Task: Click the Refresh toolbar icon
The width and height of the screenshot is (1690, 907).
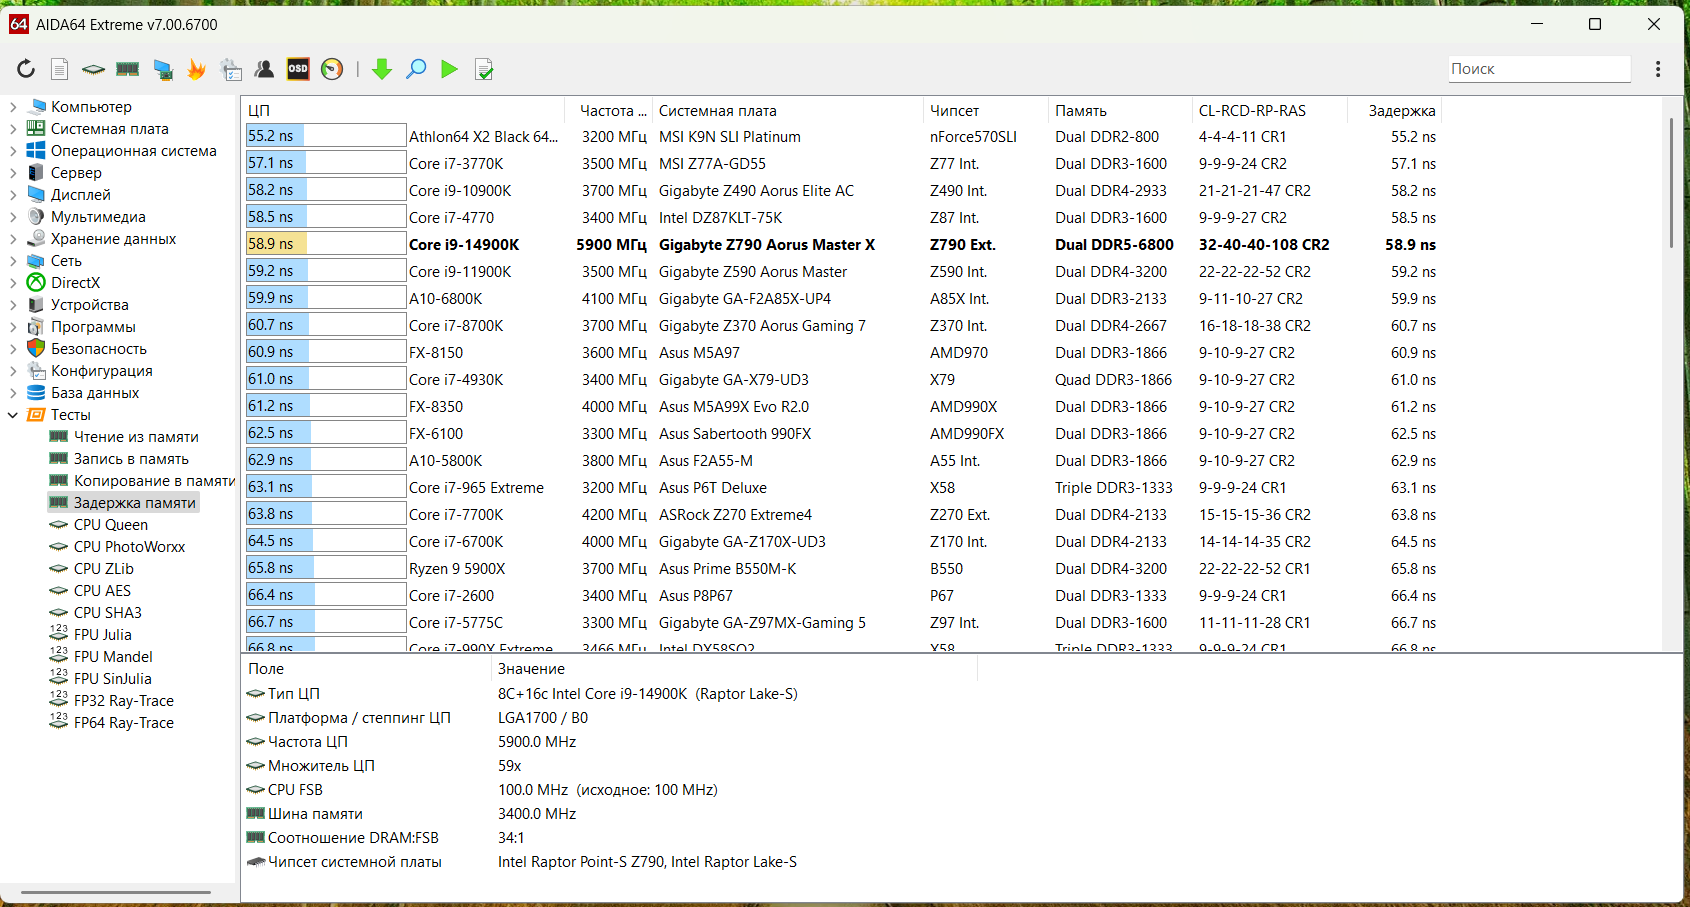Action: pyautogui.click(x=26, y=69)
